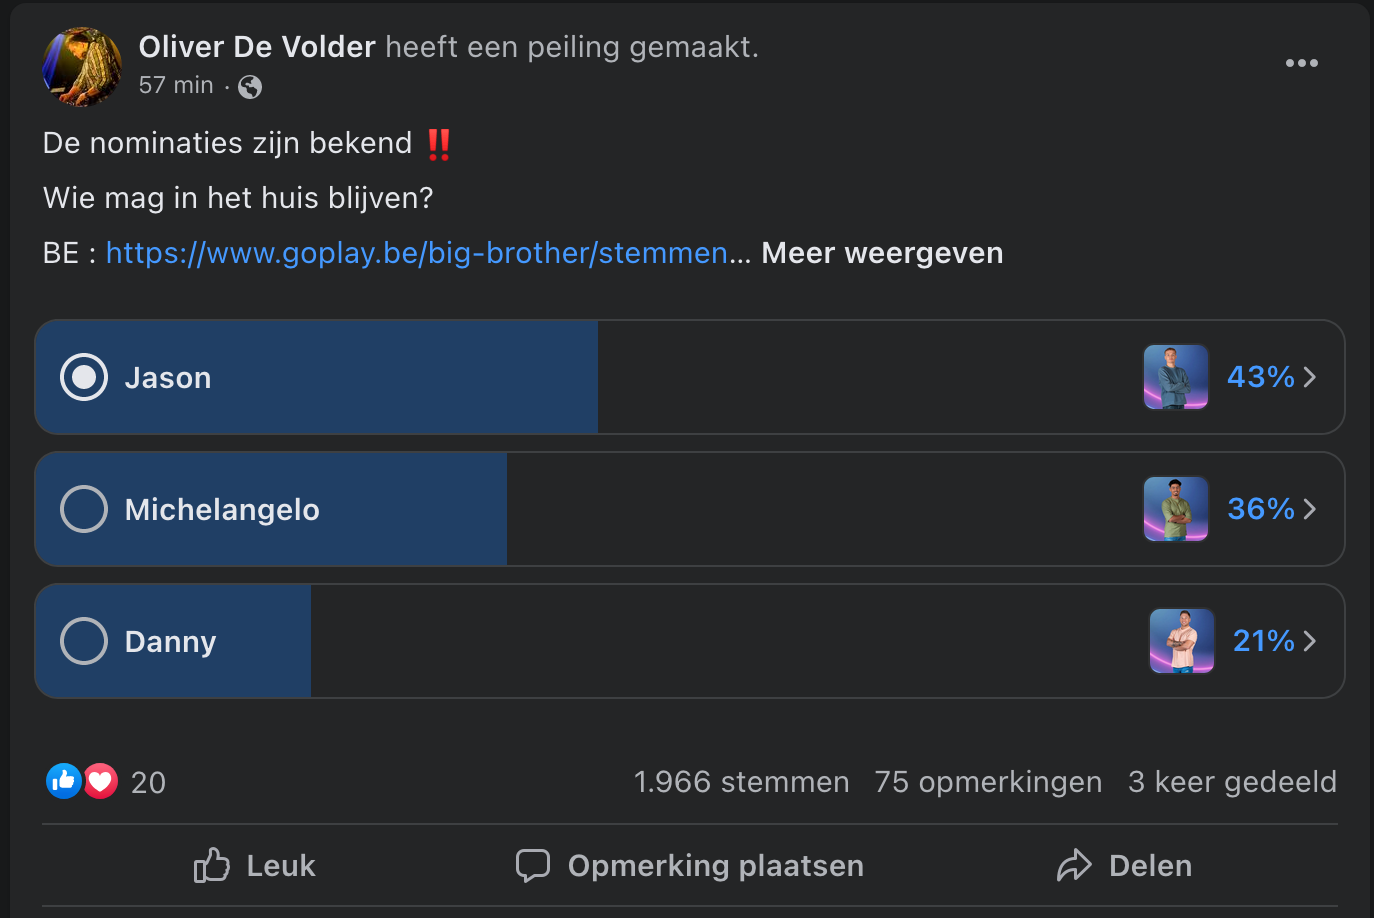Expand voters chevron next to 43%
Viewport: 1374px width, 918px height.
tap(1310, 377)
